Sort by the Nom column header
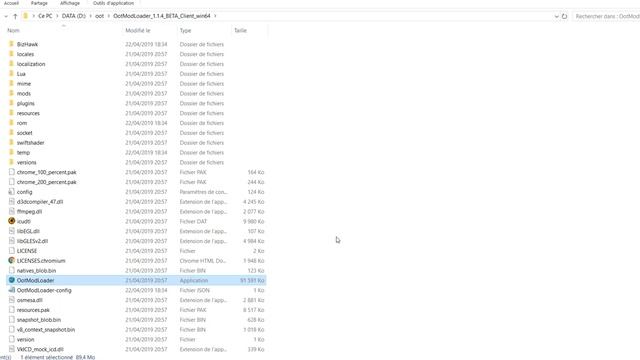 point(13,31)
